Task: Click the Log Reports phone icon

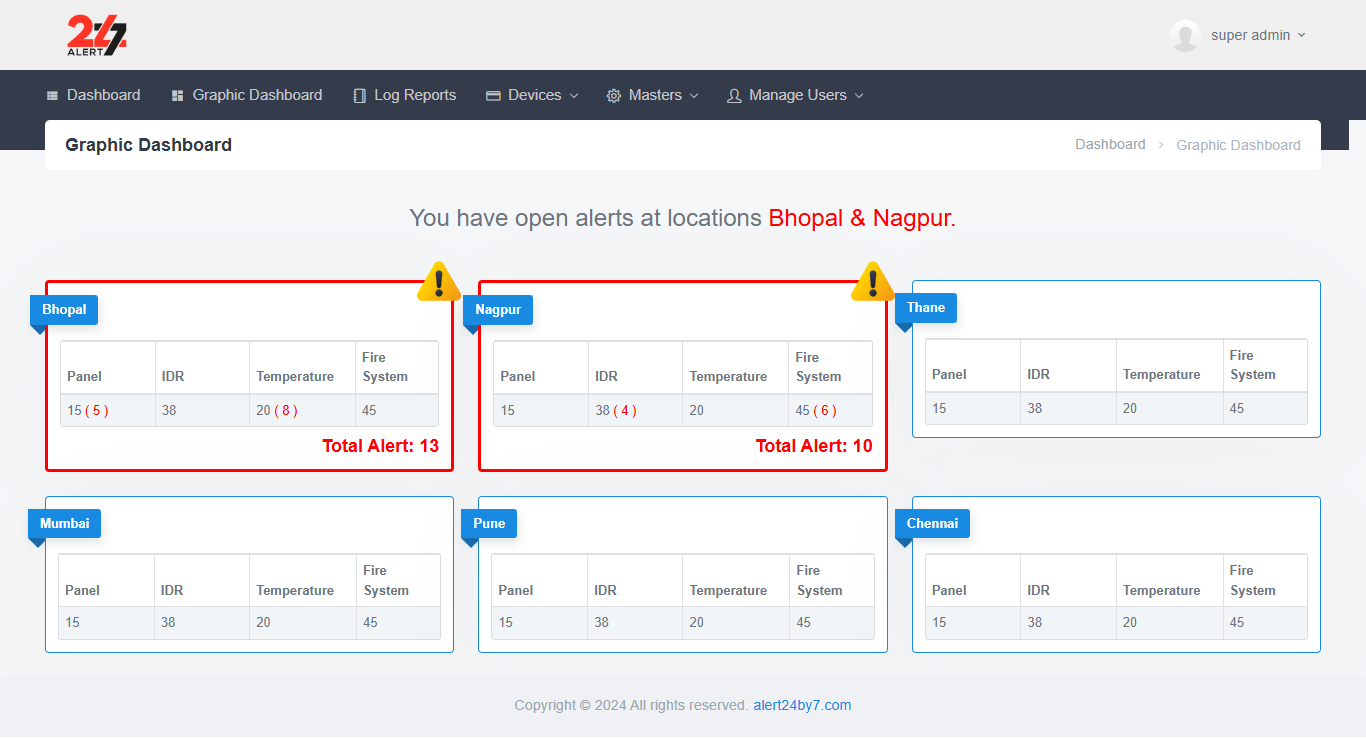Action: click(359, 95)
